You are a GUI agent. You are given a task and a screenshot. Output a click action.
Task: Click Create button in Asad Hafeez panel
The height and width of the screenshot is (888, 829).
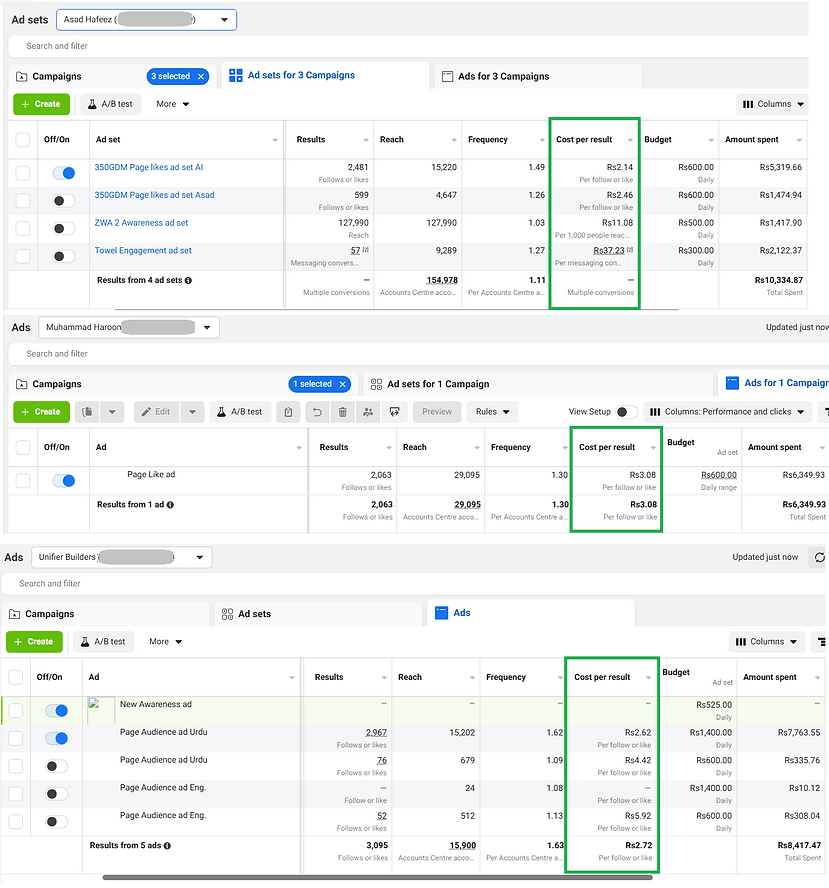(41, 104)
